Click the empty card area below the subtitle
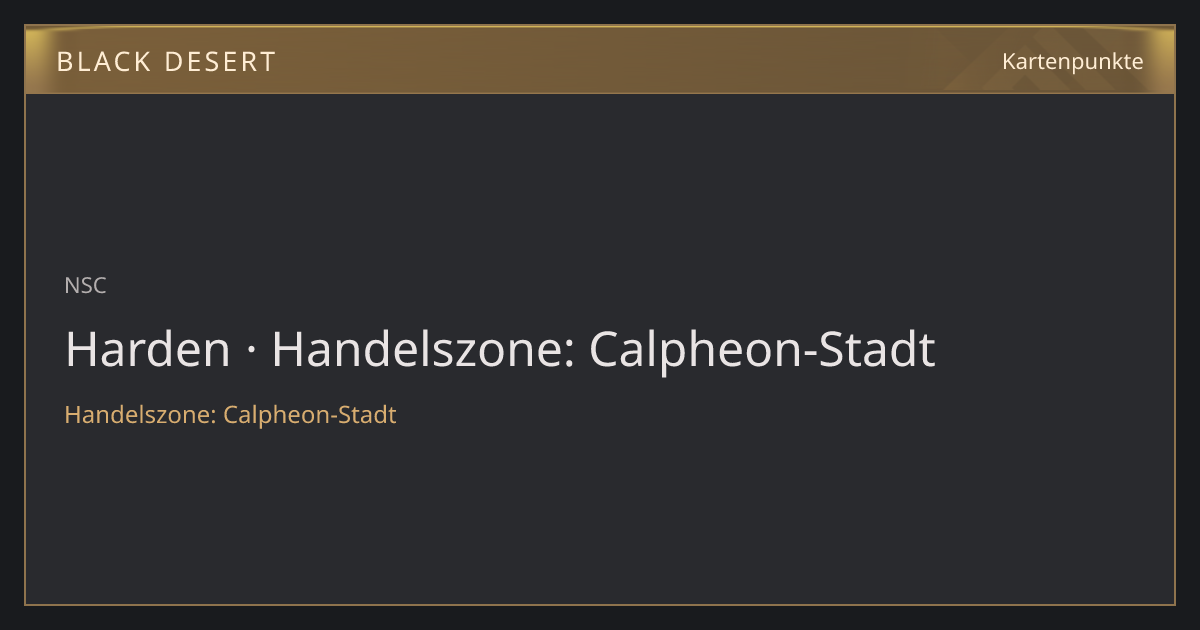The width and height of the screenshot is (1200, 630). click(x=600, y=515)
